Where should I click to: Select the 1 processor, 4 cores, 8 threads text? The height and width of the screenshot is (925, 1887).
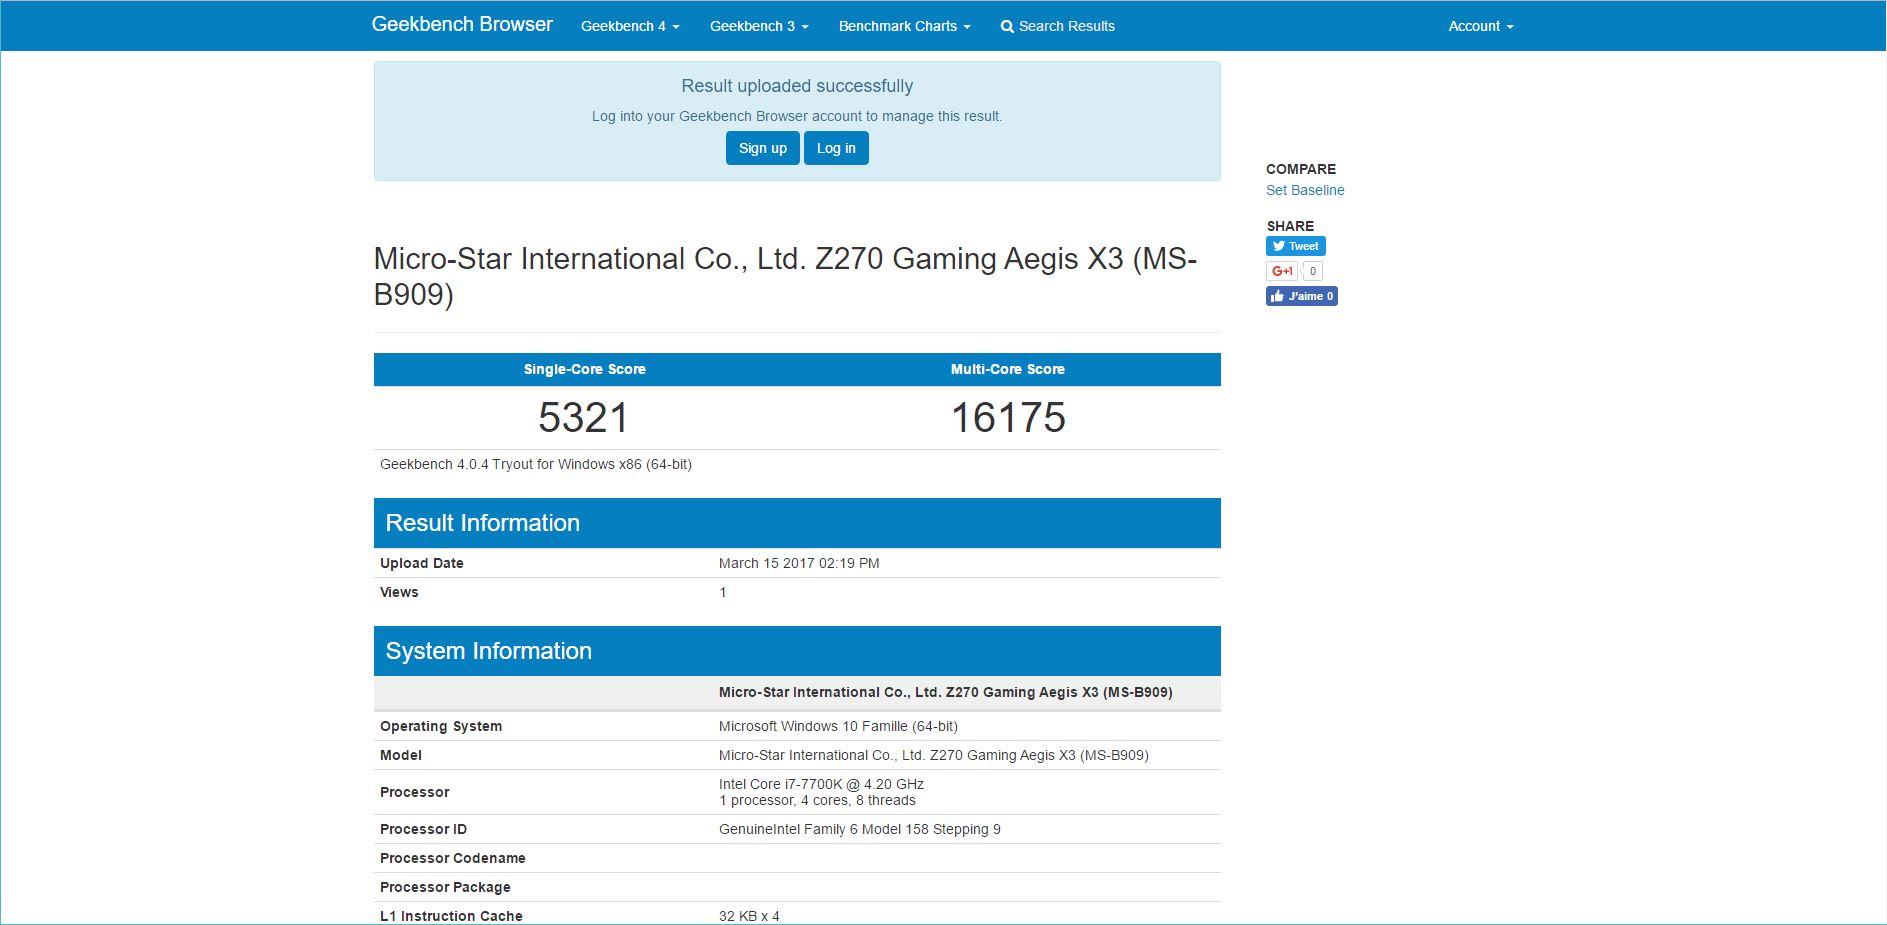[817, 800]
